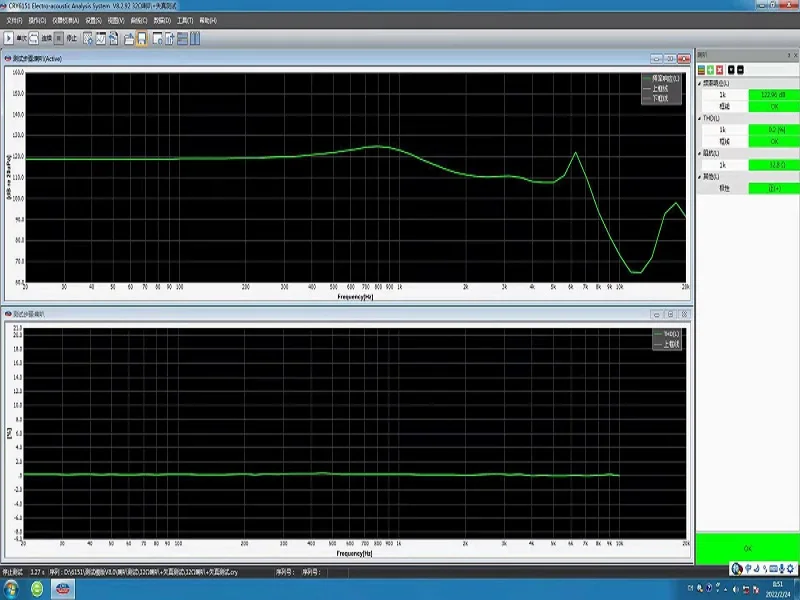
Task: Click the green plus icon in results panel
Action: click(x=711, y=69)
